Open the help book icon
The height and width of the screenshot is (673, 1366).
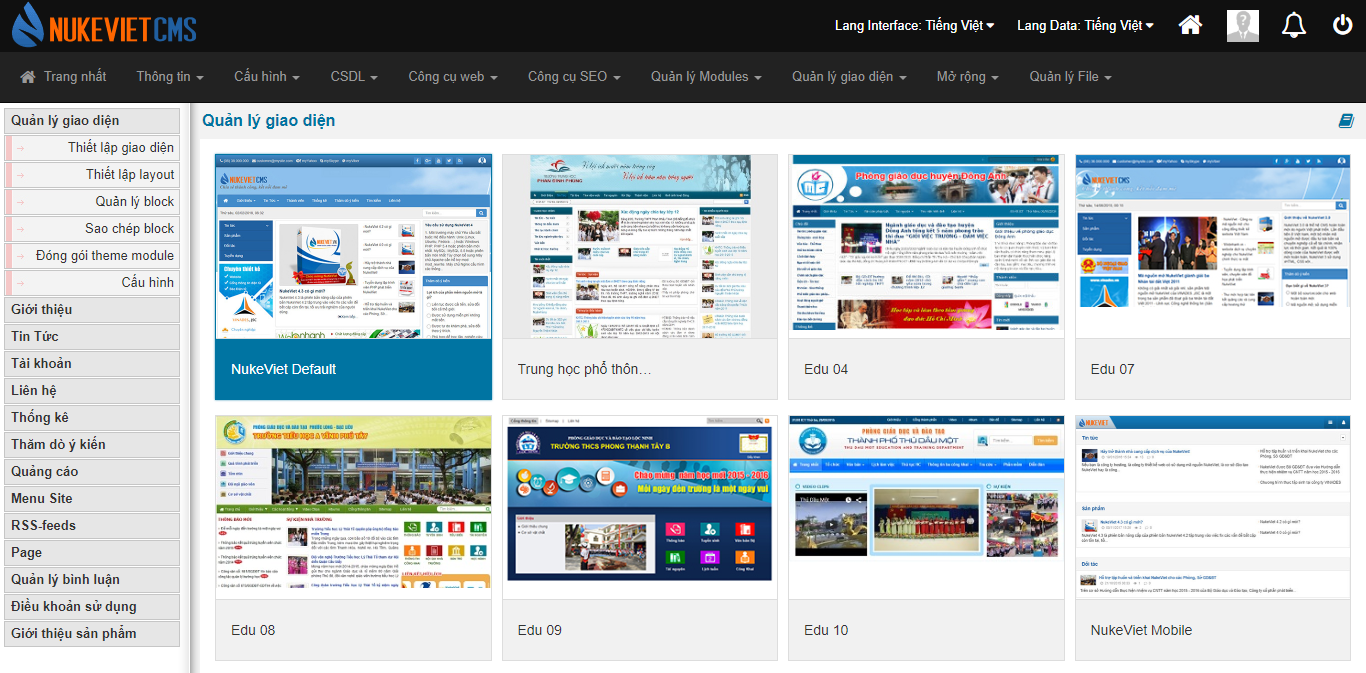(x=1346, y=121)
